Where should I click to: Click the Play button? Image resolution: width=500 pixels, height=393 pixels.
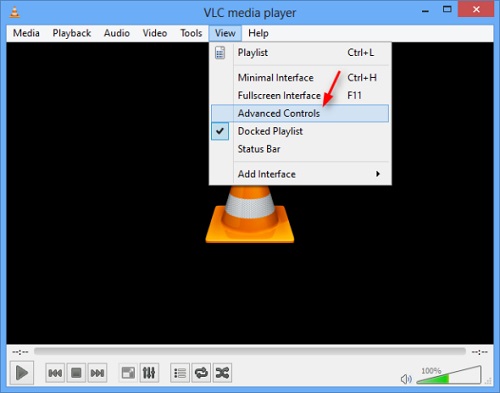pos(22,372)
